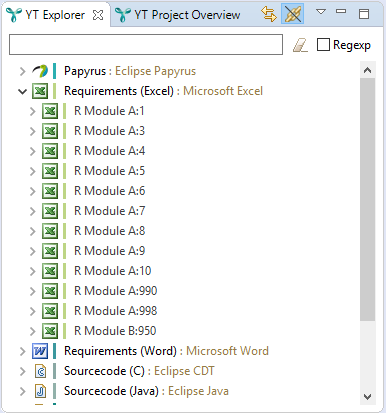Toggle the crossed-out pin filter icon
This screenshot has width=386, height=413.
point(292,14)
